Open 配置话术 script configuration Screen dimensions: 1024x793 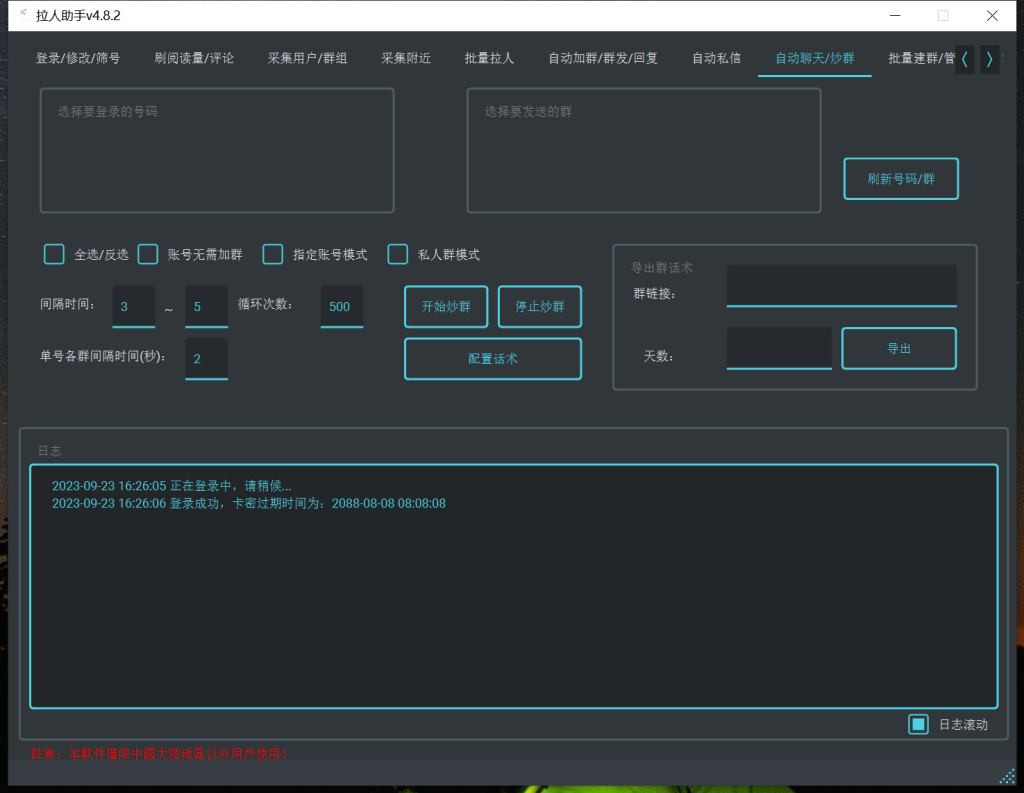pyautogui.click(x=492, y=358)
